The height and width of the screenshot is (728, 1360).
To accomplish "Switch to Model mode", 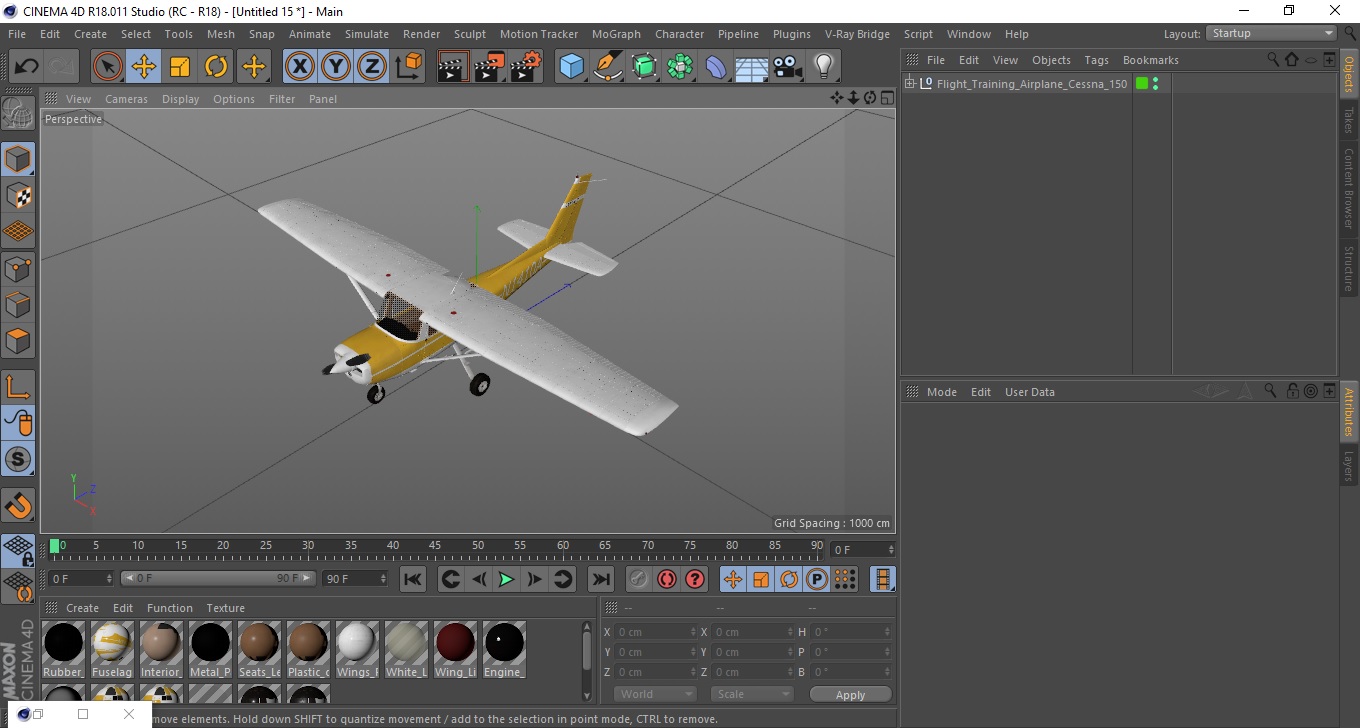I will click(x=18, y=159).
